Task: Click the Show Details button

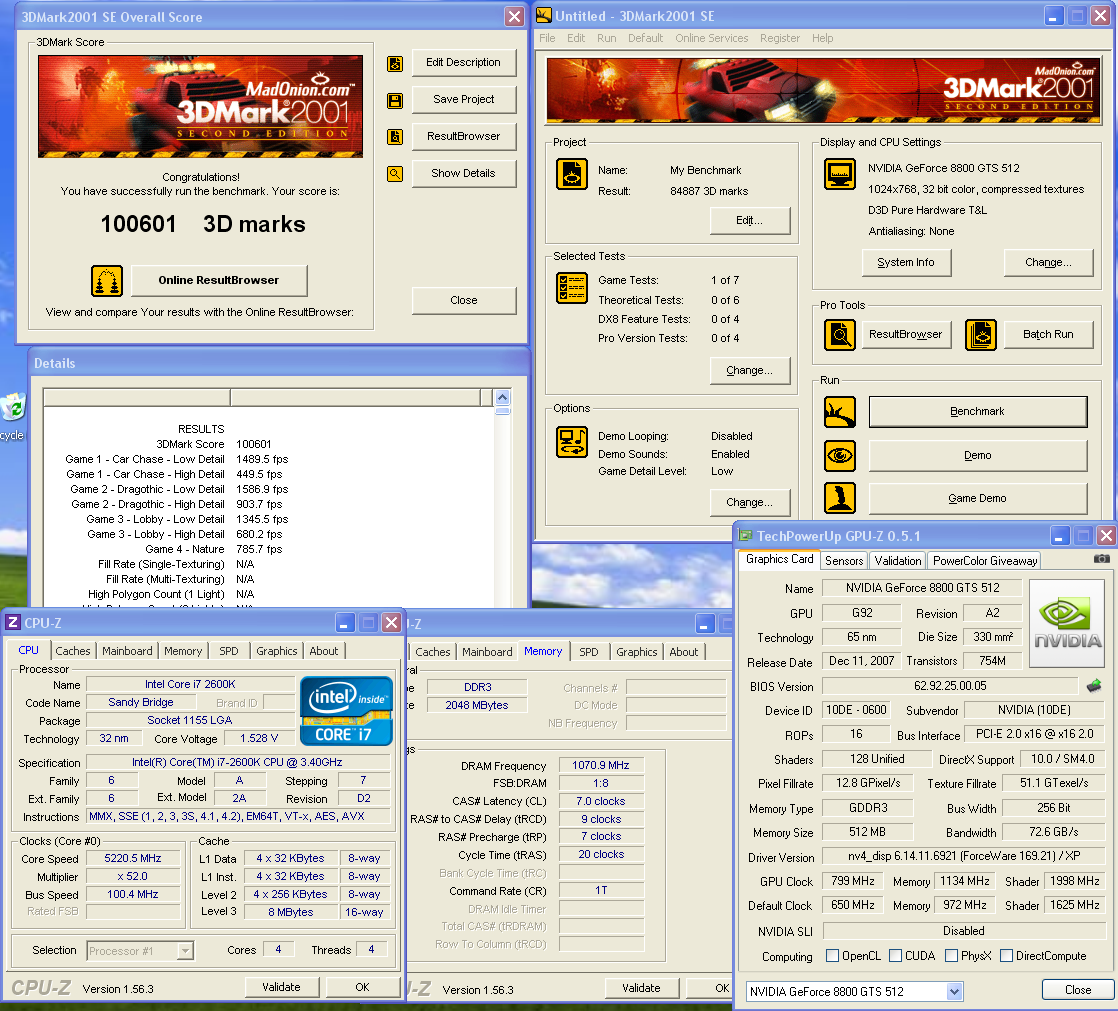Action: coord(463,173)
